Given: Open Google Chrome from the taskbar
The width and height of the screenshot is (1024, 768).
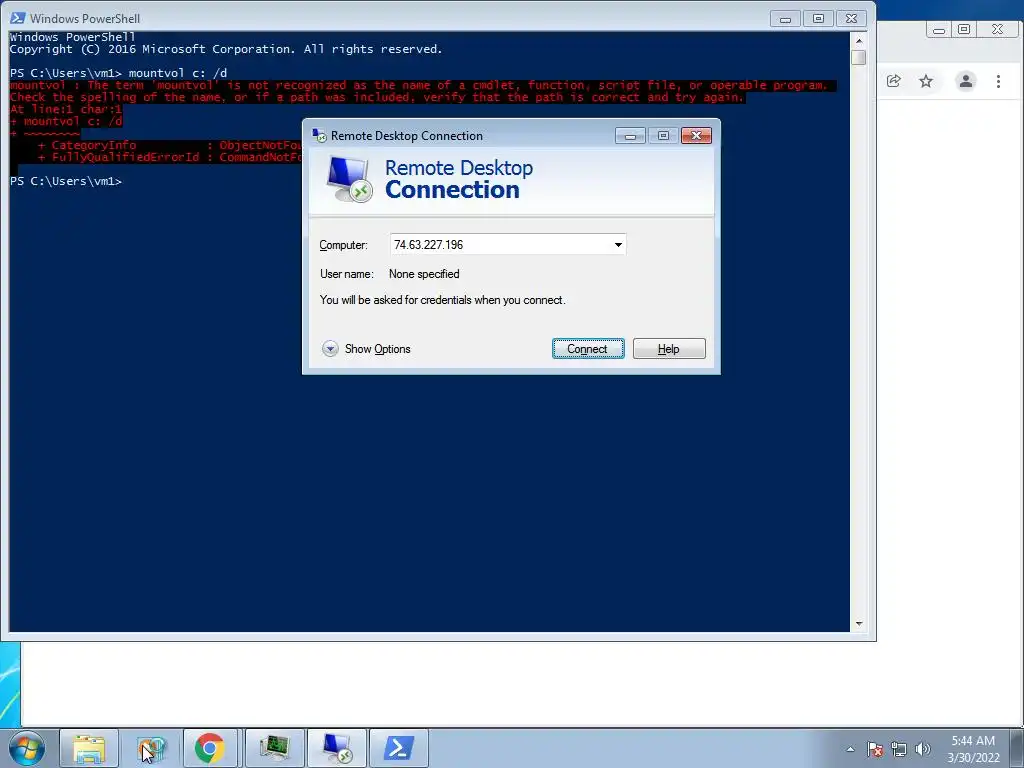Looking at the screenshot, I should coord(210,748).
